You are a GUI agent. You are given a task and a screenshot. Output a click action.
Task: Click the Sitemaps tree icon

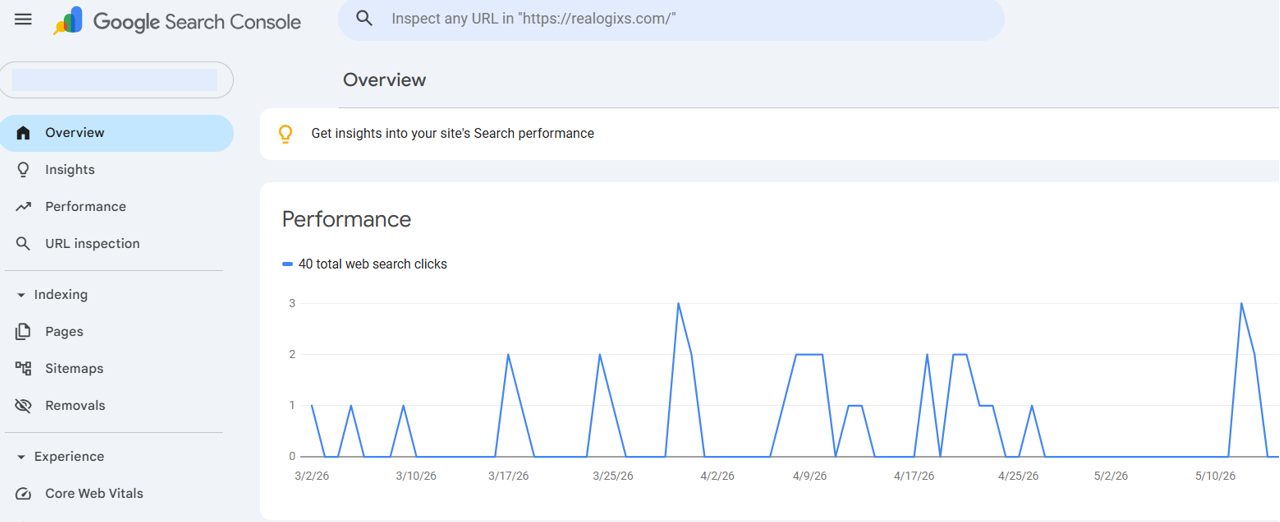[x=23, y=369]
